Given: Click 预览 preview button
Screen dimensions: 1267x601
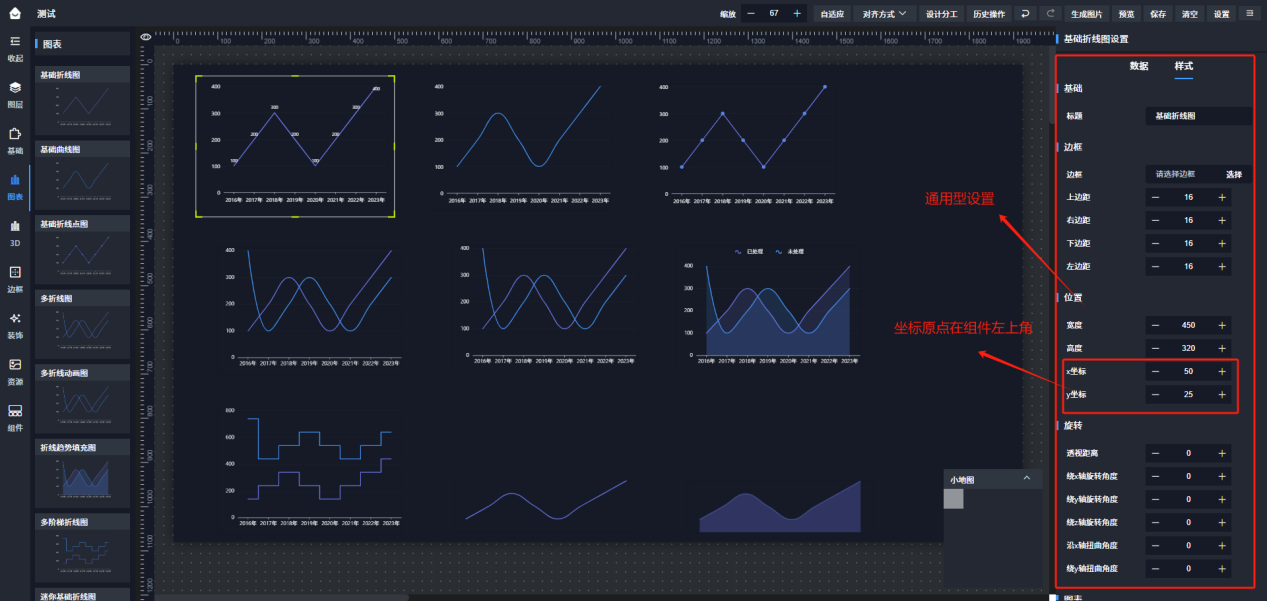Looking at the screenshot, I should tap(1126, 14).
